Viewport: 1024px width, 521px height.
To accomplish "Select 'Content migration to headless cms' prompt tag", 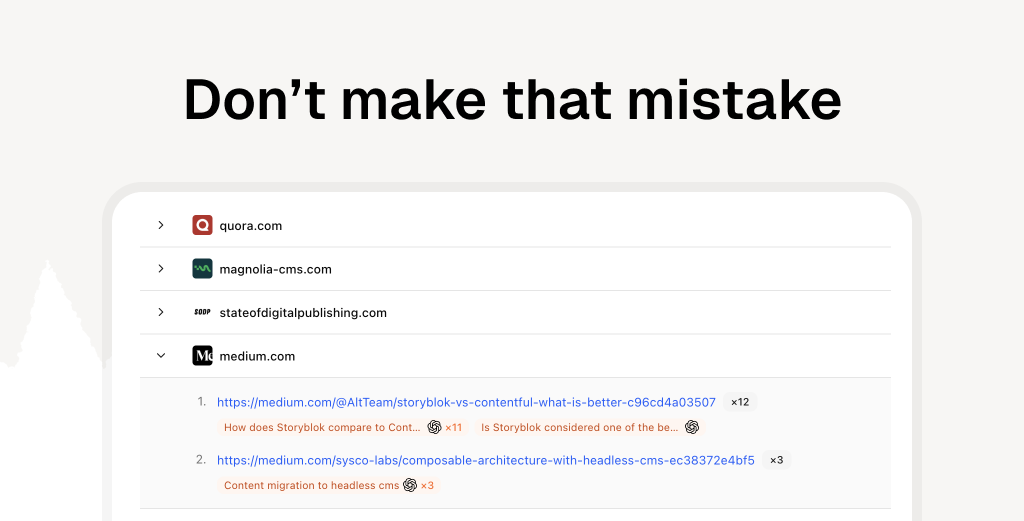I will (x=328, y=485).
